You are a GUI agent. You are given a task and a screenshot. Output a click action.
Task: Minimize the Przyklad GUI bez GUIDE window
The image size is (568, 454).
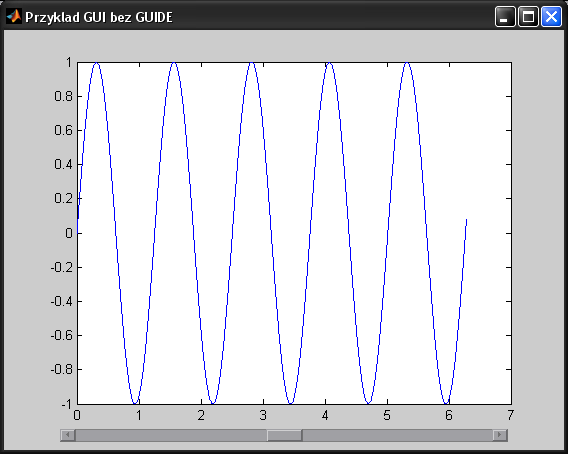point(505,17)
